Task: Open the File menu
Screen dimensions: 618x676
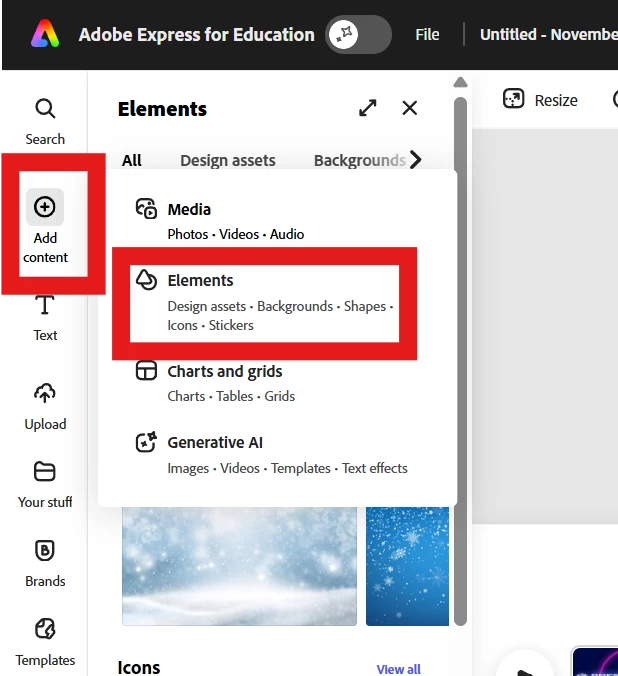Action: [427, 34]
